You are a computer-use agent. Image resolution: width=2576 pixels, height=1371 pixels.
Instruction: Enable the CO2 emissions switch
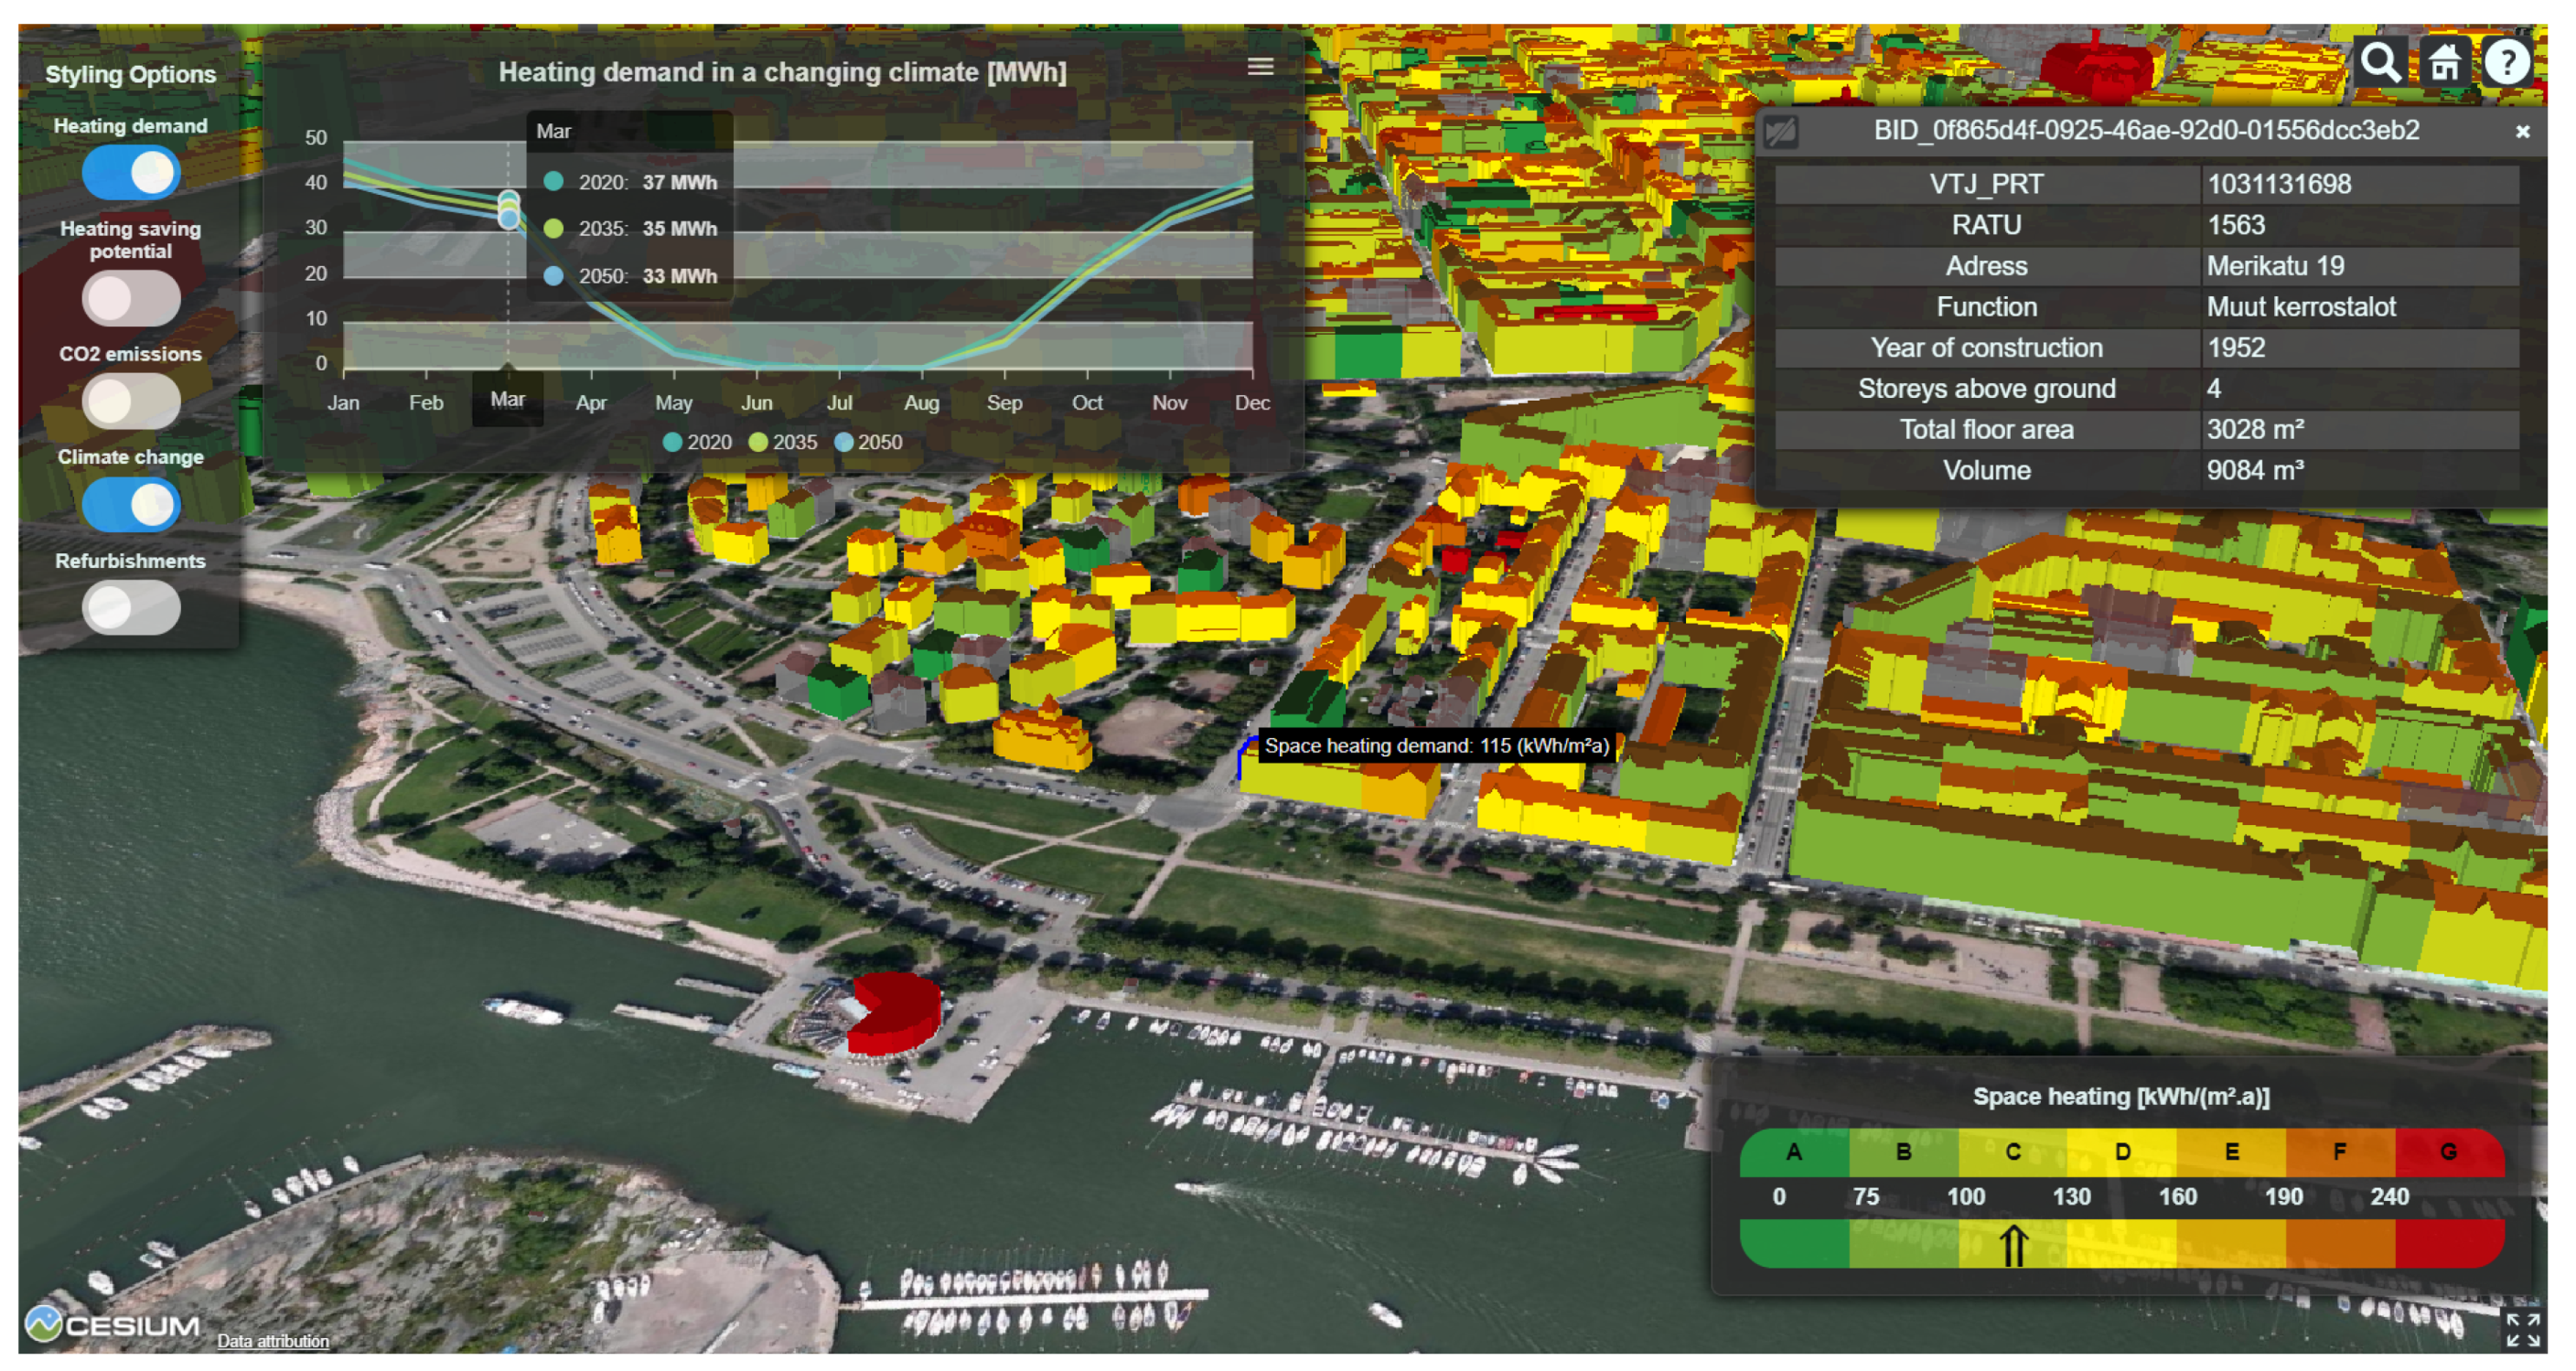[131, 401]
